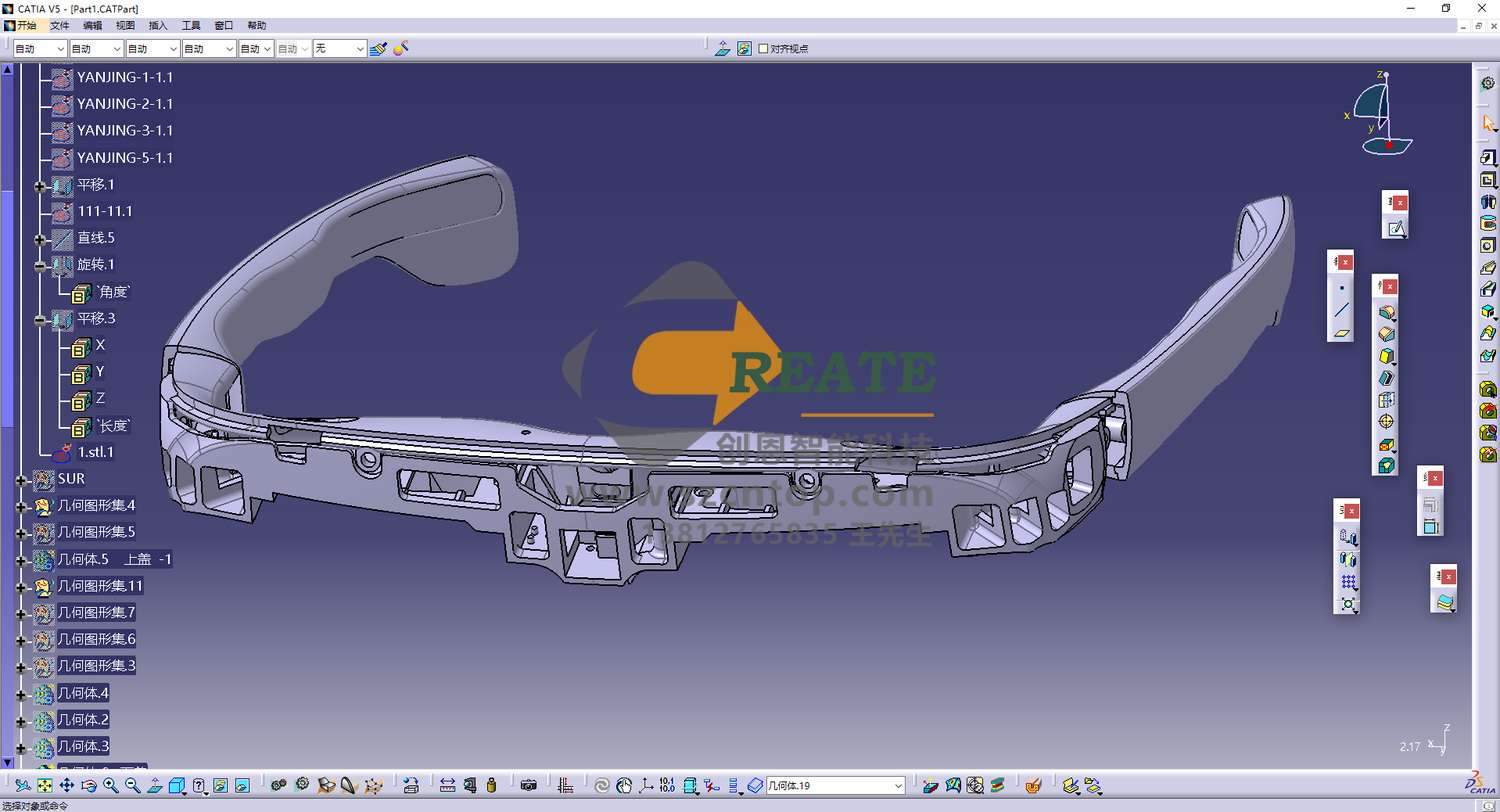This screenshot has height=812, width=1500.
Task: Click the Sketch icon in floating toolbar
Action: coord(1396,229)
